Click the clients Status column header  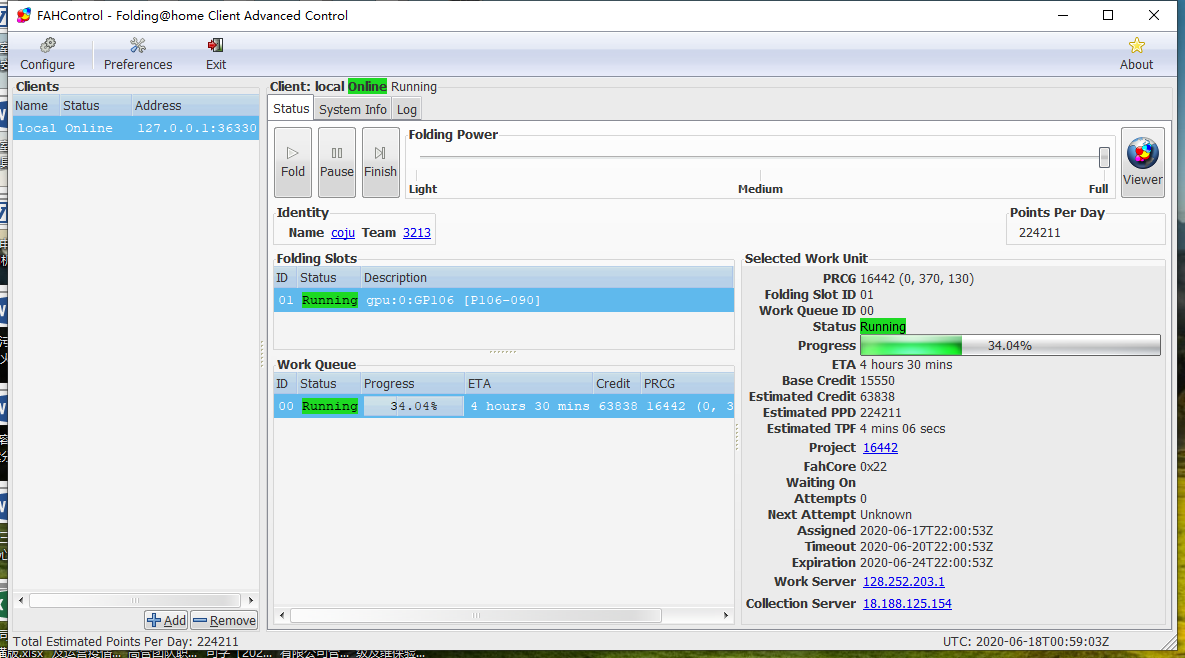click(x=95, y=106)
